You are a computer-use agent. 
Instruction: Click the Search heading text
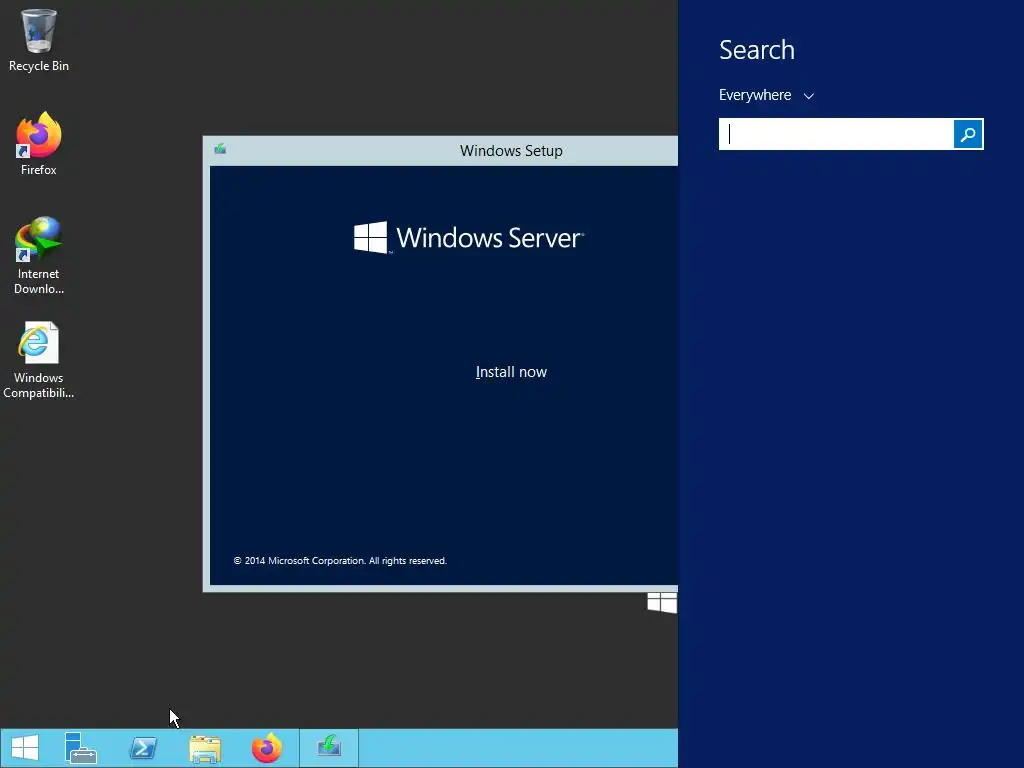click(x=757, y=50)
